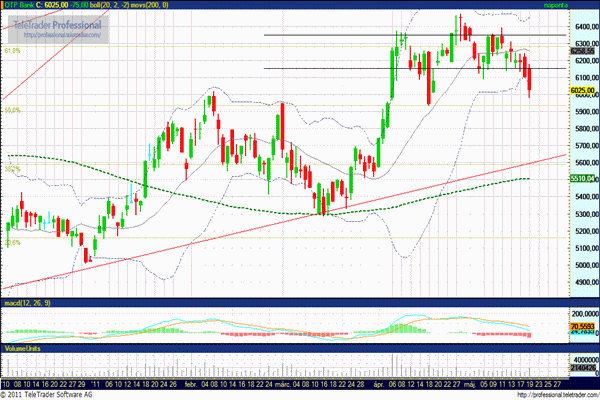Select the 61,8% Fibonacci level label
The image size is (600, 400).
[x=12, y=50]
